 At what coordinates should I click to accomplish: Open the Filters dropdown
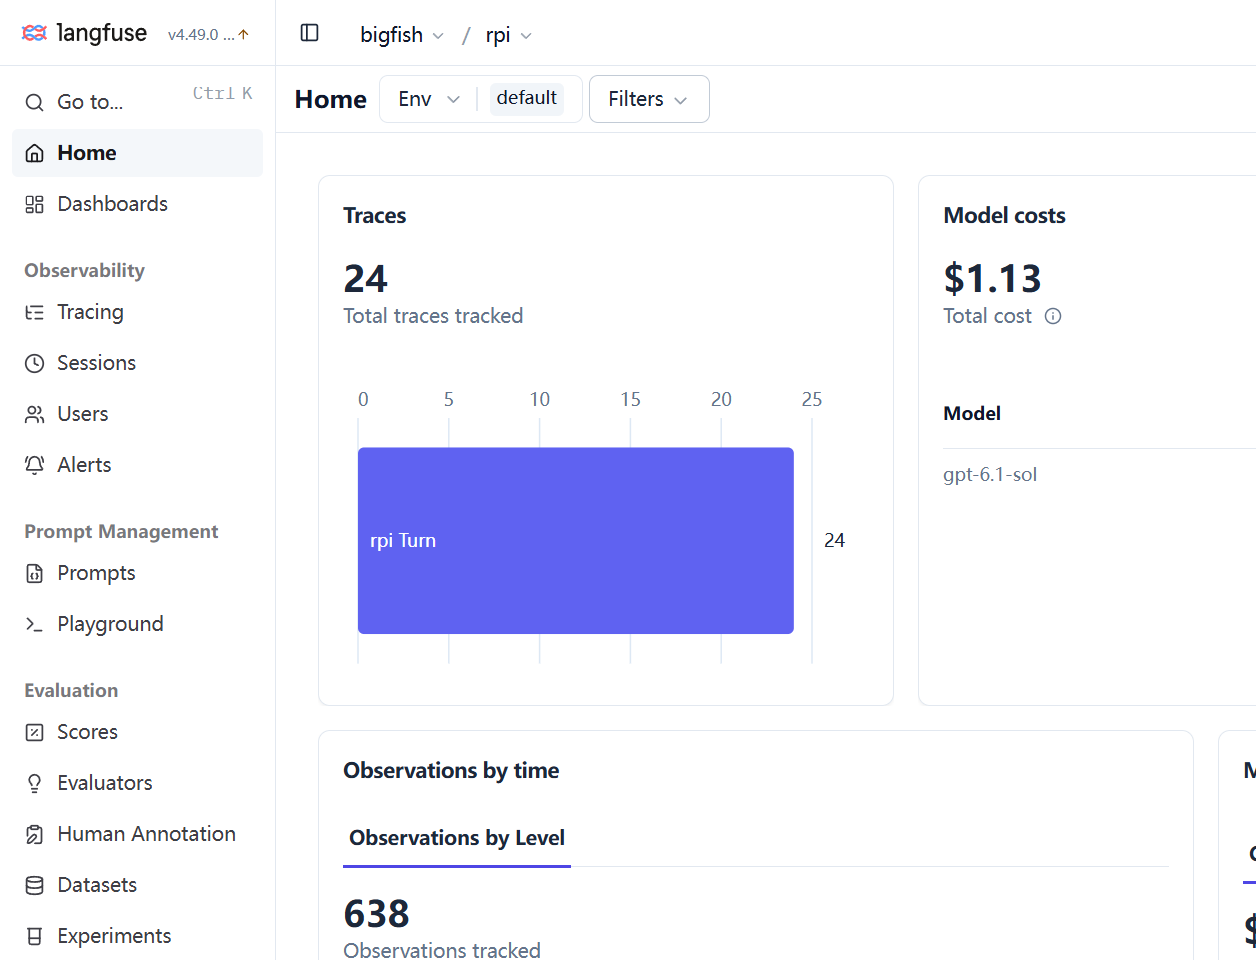[649, 99]
